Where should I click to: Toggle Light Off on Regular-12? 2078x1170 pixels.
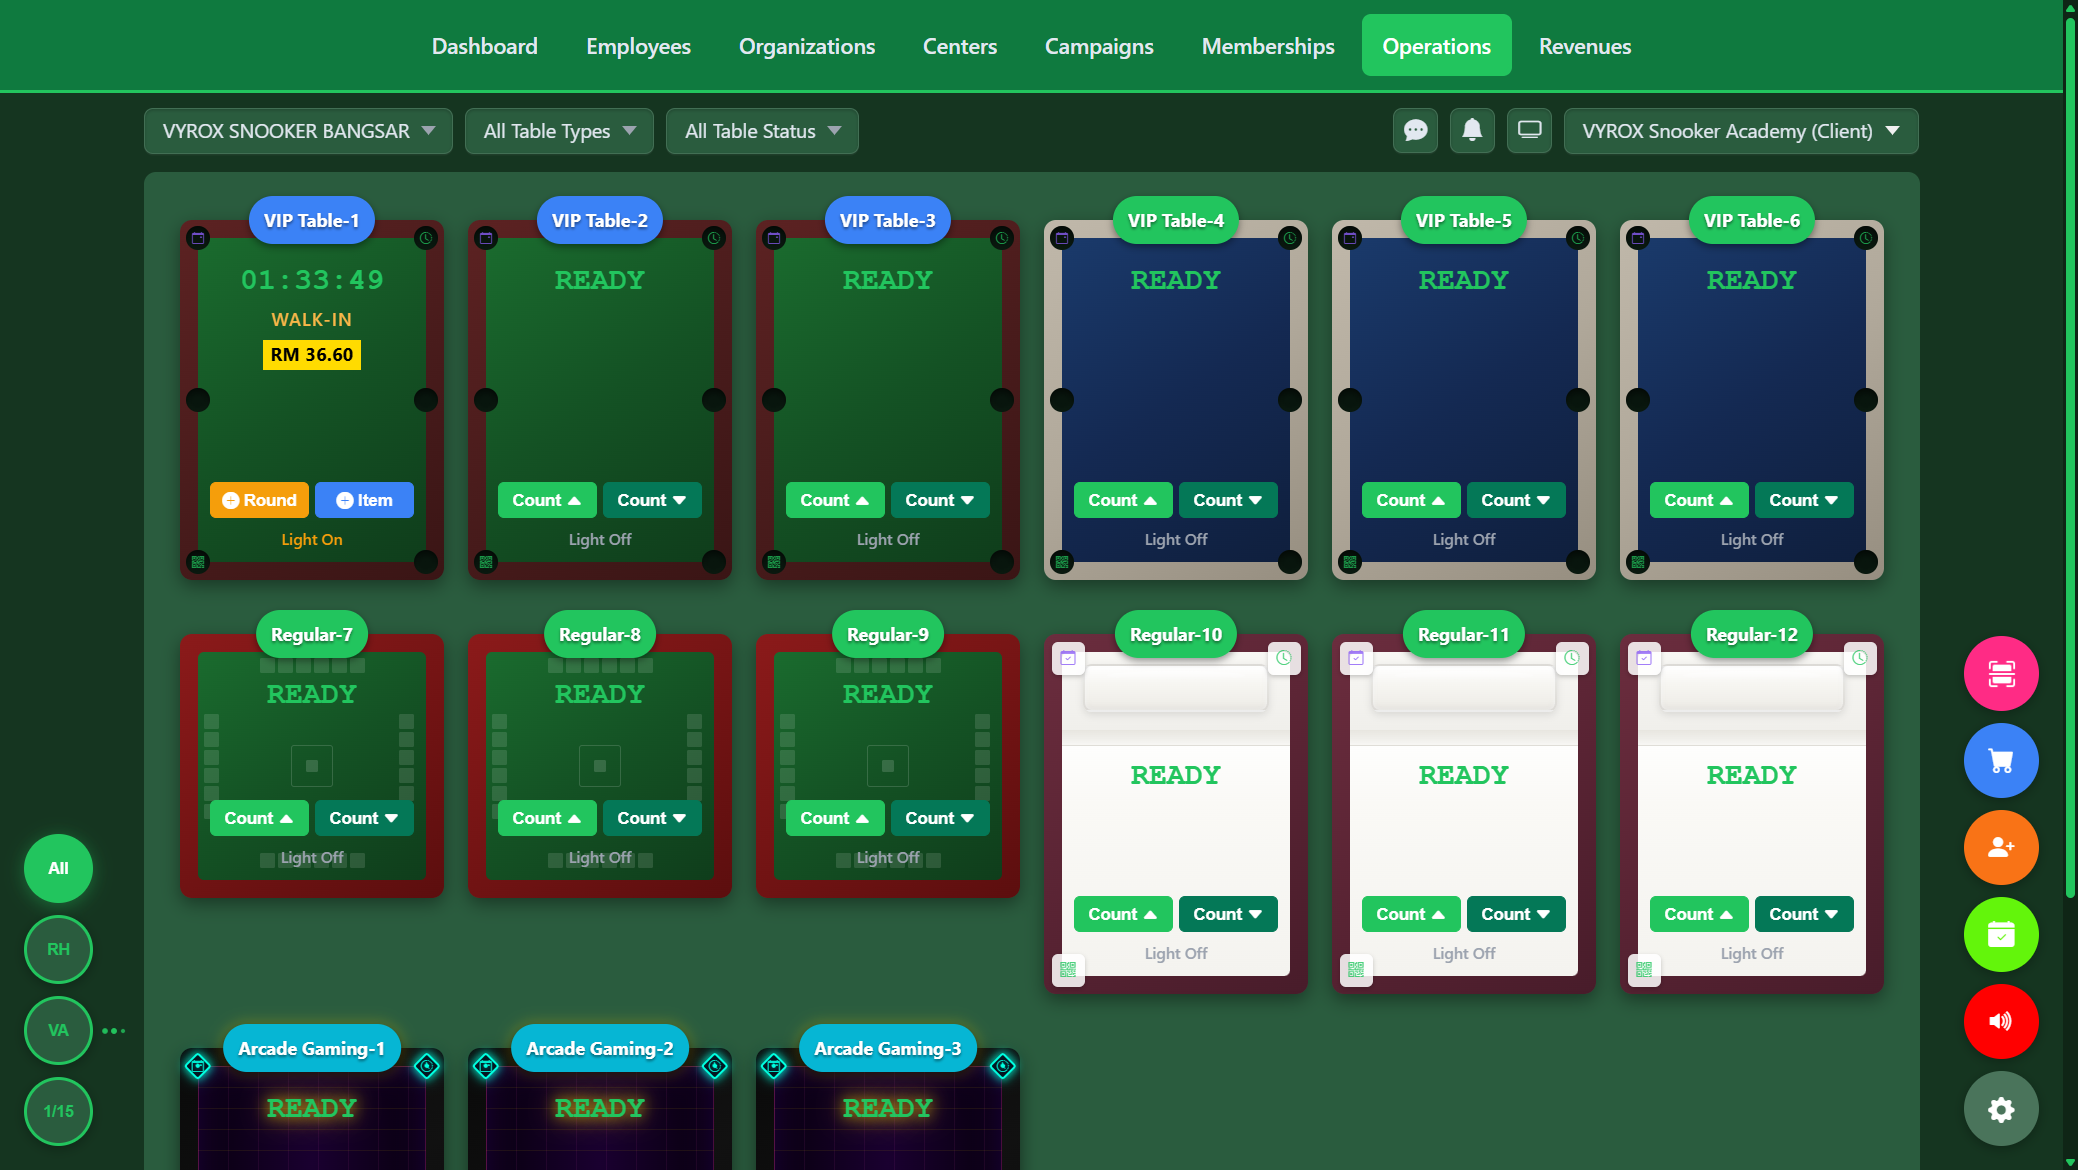click(x=1752, y=954)
